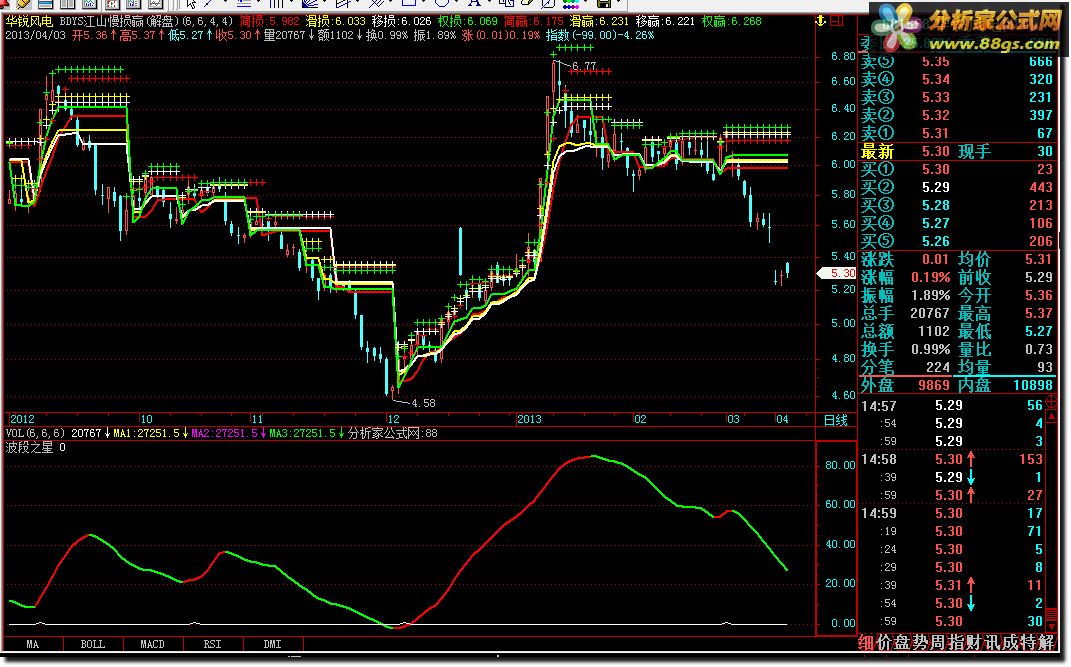Open the color palette dots icon in the toolbar
Image resolution: width=1071 pixels, height=667 pixels.
tap(571, 3)
